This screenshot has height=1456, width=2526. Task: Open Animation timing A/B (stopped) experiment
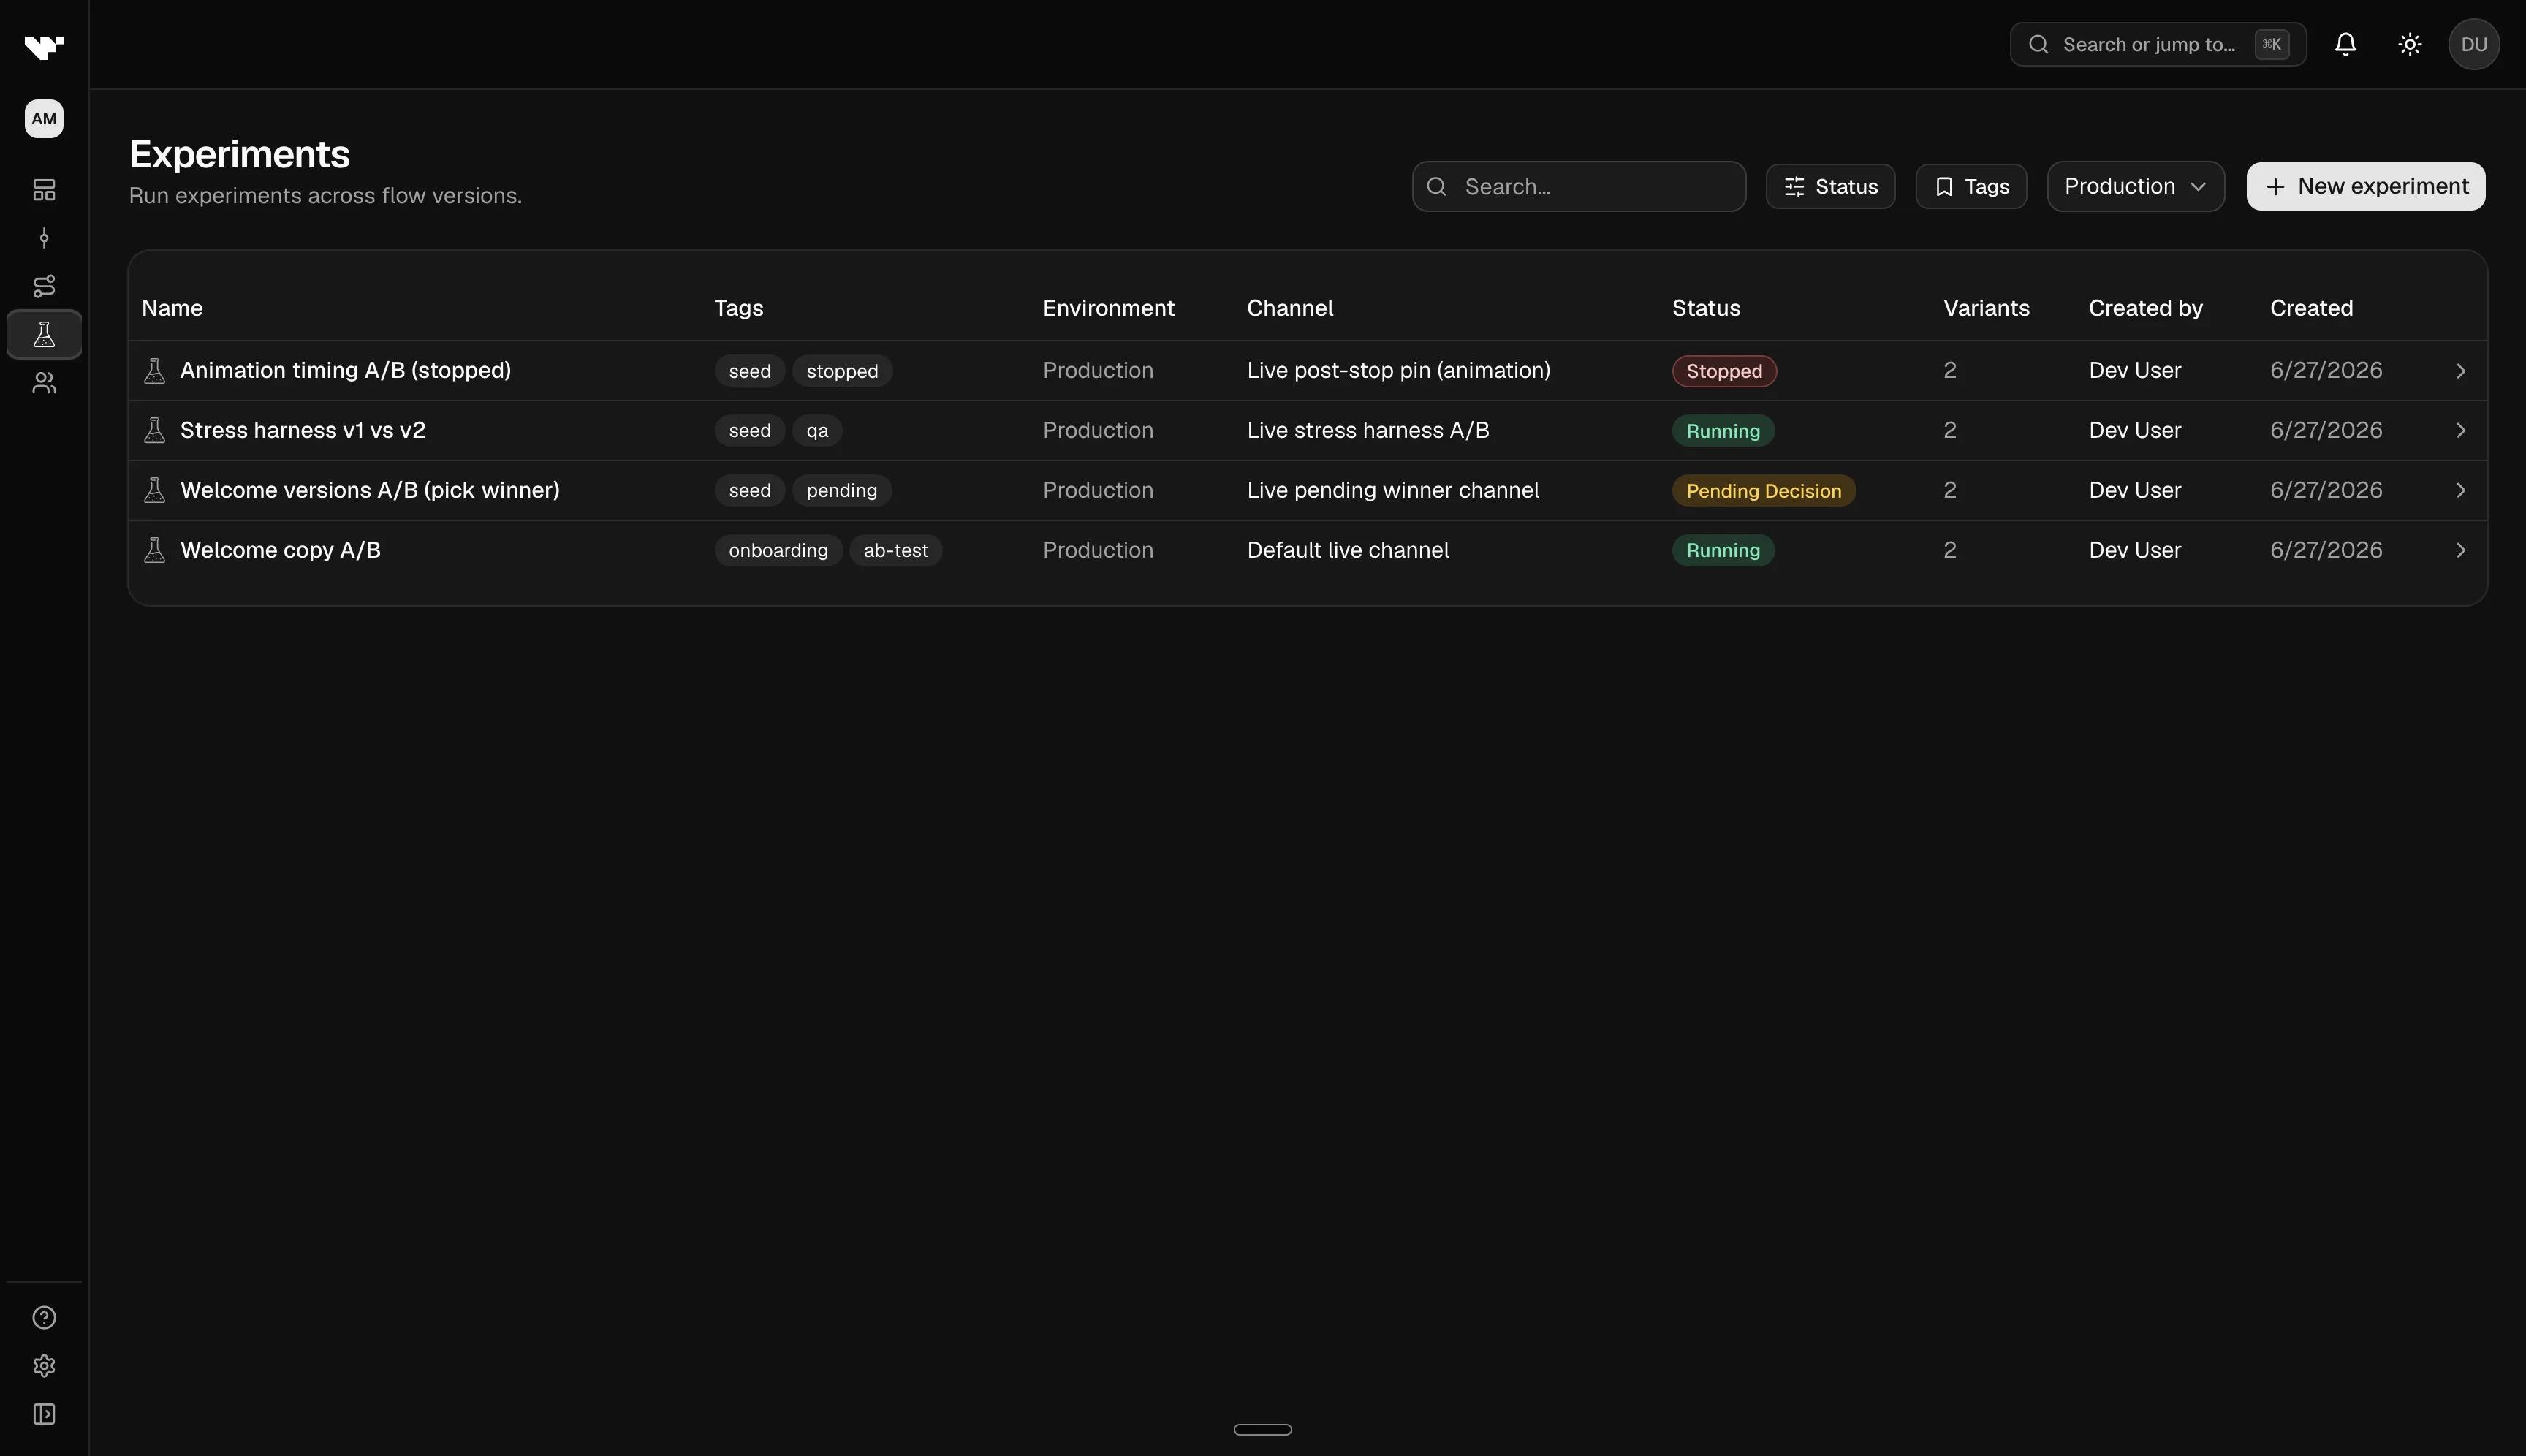tap(345, 370)
